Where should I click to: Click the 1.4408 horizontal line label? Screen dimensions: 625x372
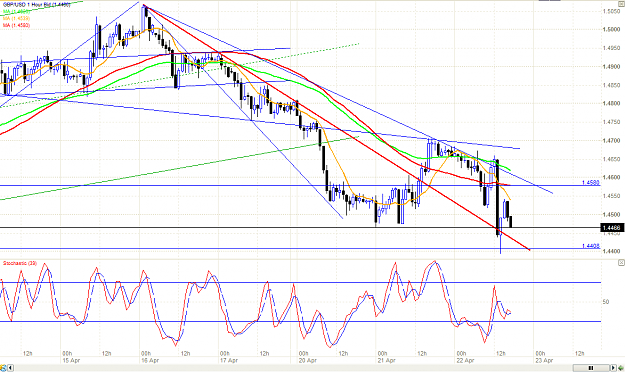[x=591, y=246]
